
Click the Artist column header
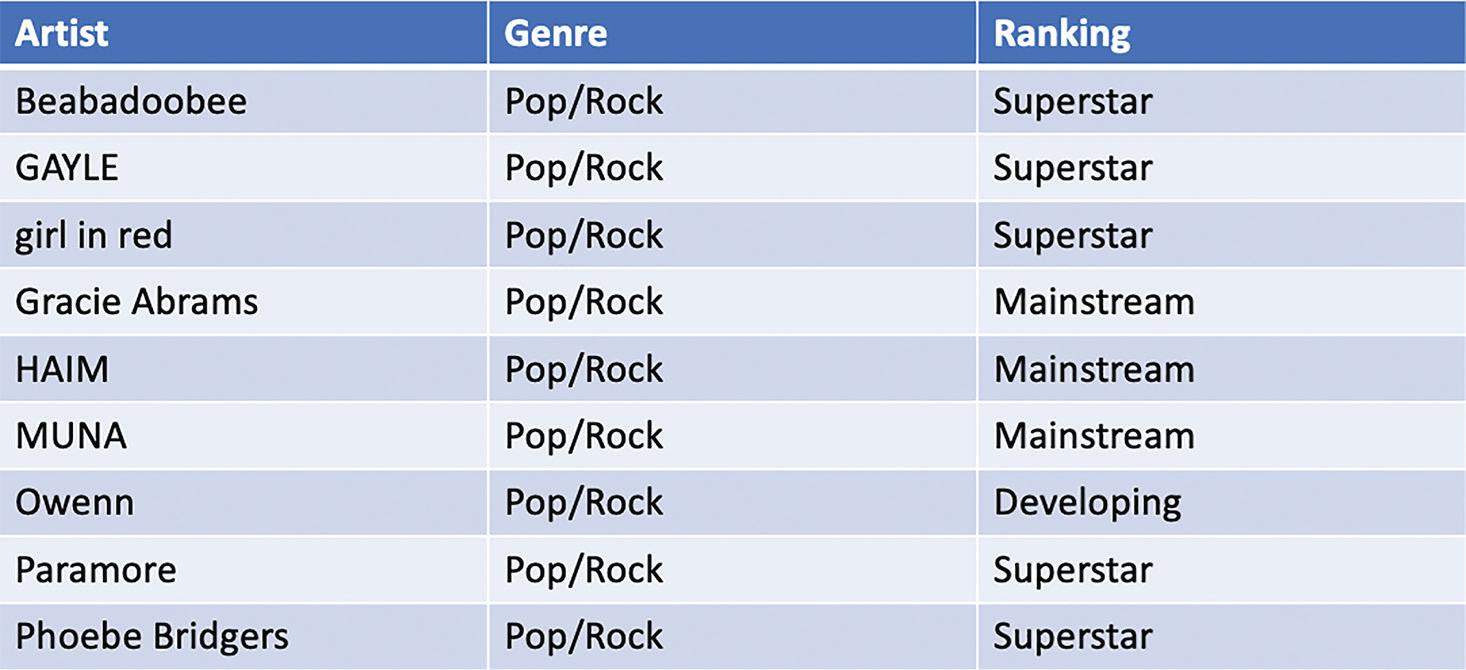coord(62,33)
